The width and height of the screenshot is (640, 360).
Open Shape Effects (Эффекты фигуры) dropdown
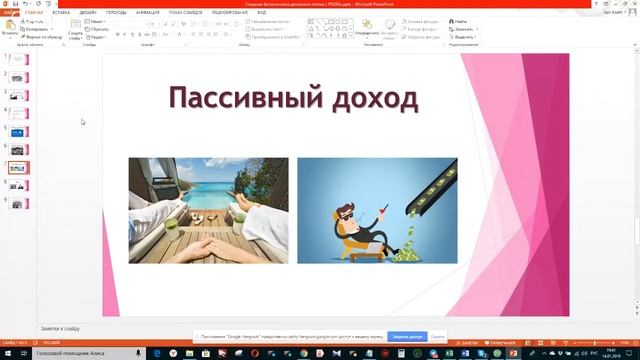pos(421,37)
